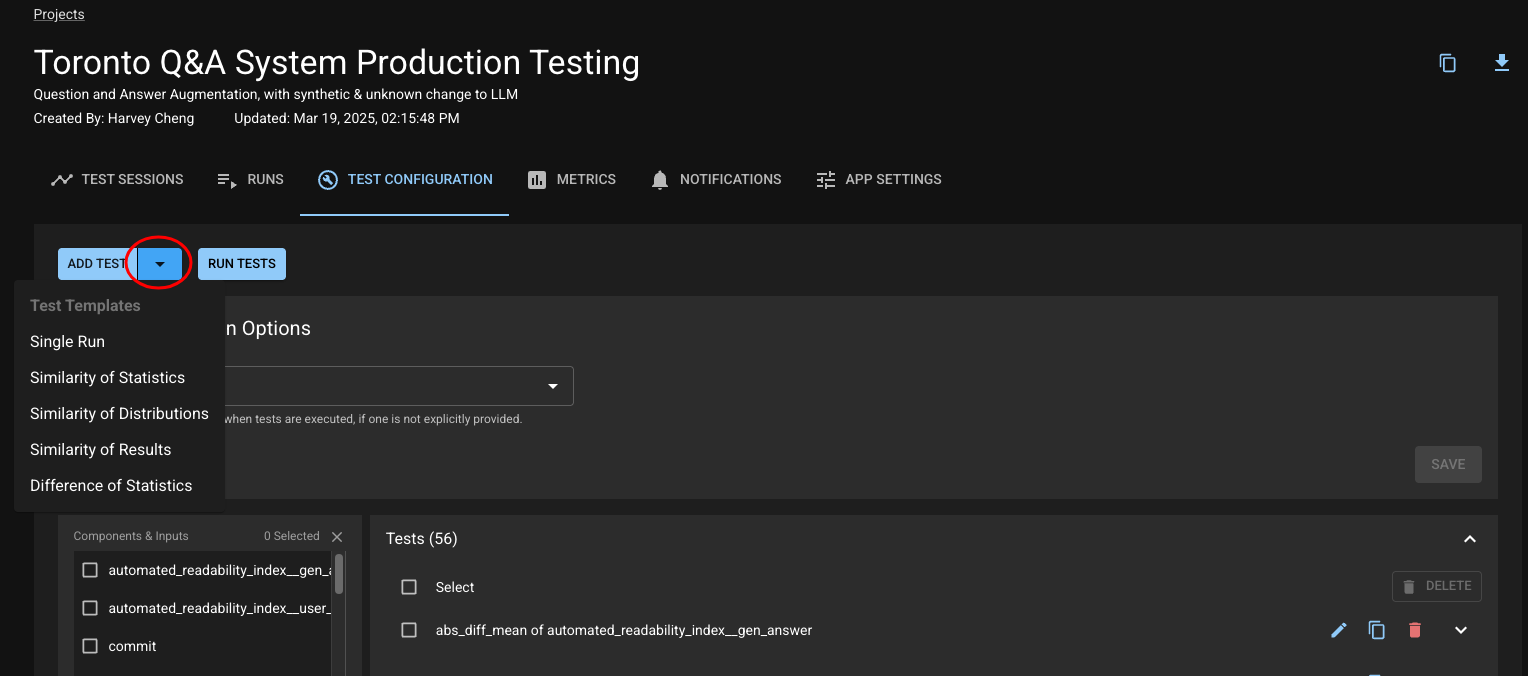Open the Metrics tab
This screenshot has width=1528, height=676.
[571, 180]
